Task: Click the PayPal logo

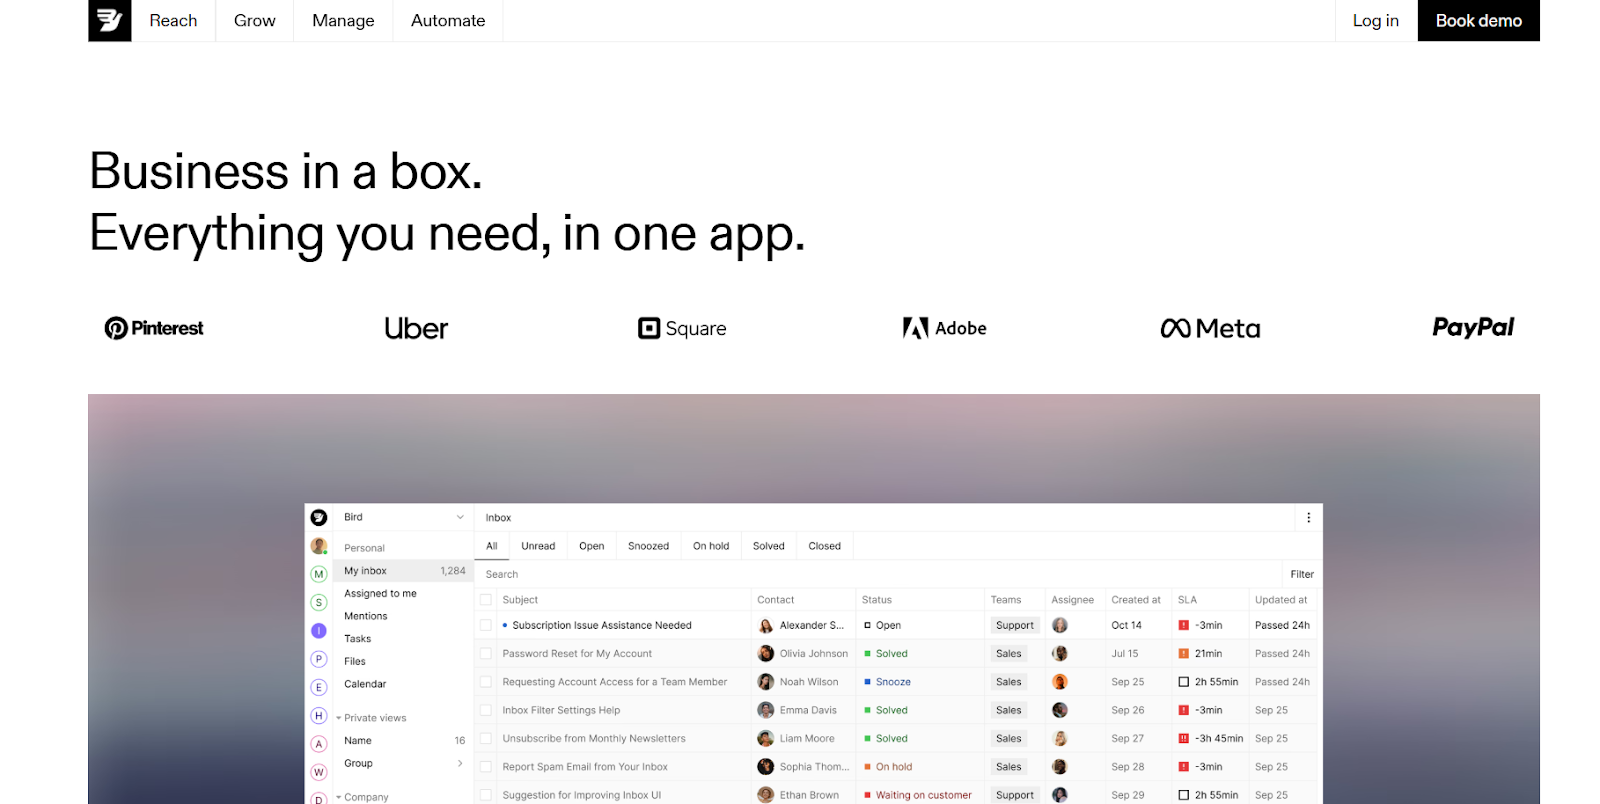Action: pyautogui.click(x=1473, y=327)
